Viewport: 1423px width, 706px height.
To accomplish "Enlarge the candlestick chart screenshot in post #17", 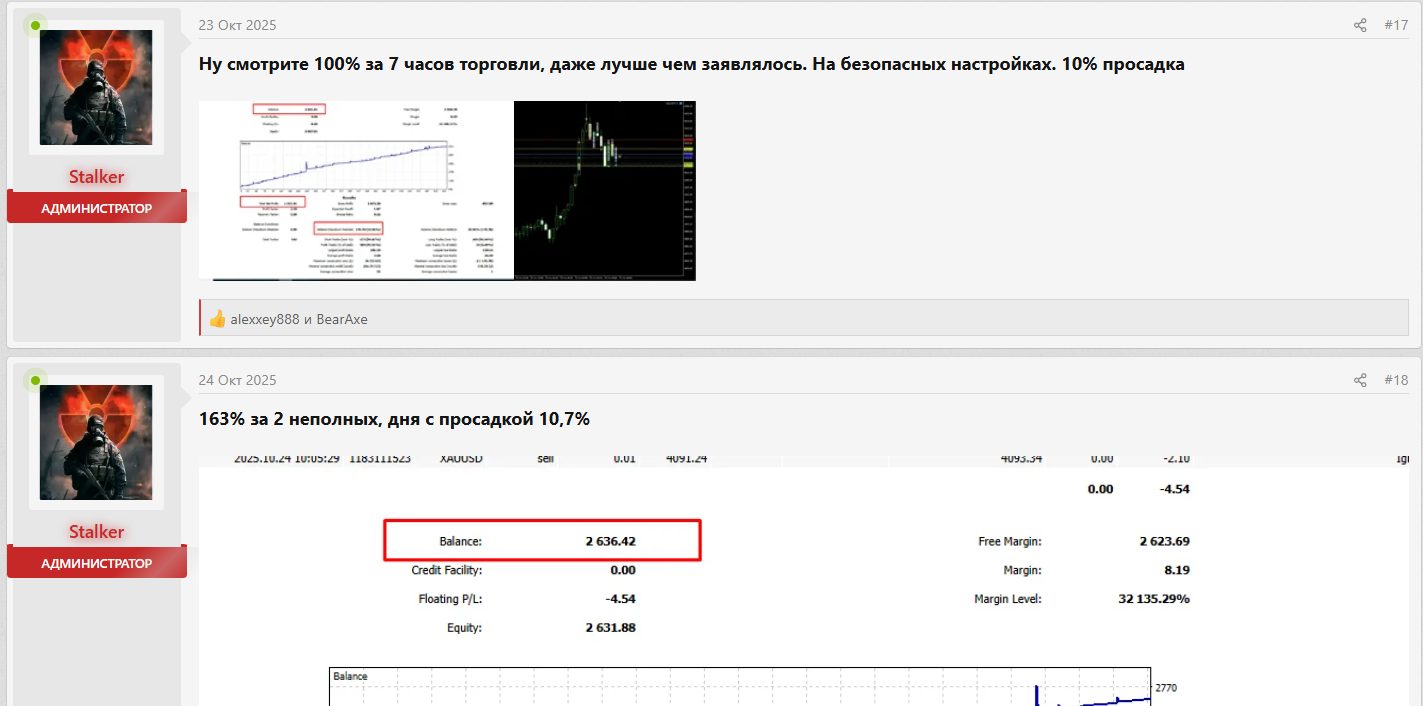I will pos(604,190).
